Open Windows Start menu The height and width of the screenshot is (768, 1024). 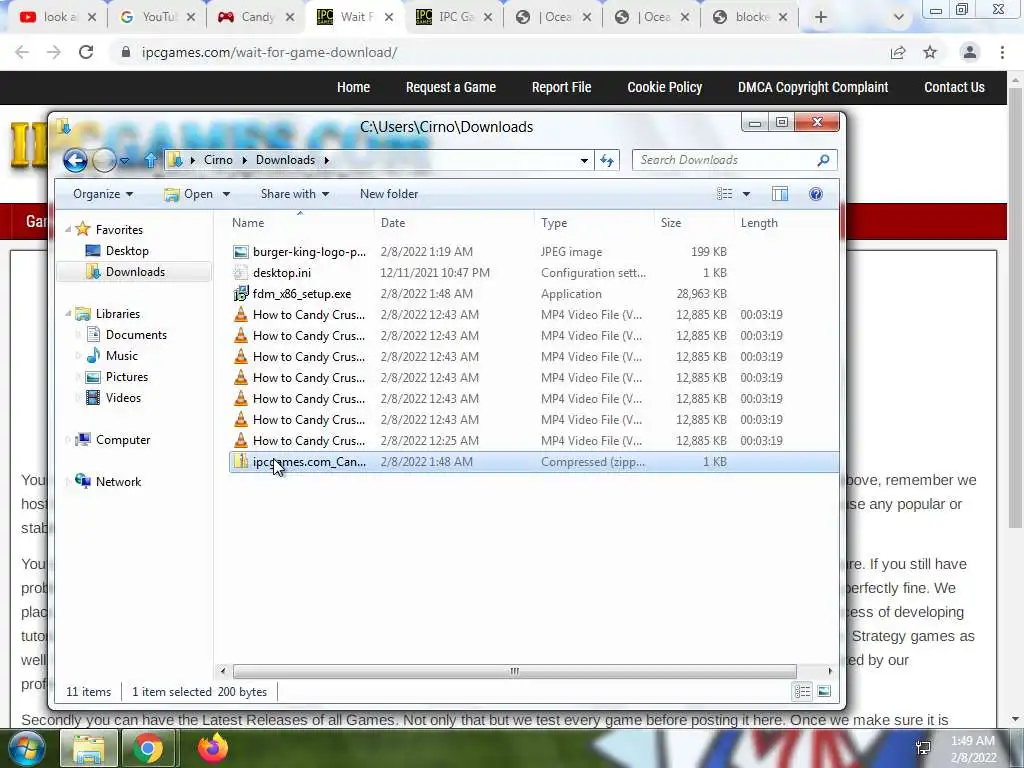[27, 748]
